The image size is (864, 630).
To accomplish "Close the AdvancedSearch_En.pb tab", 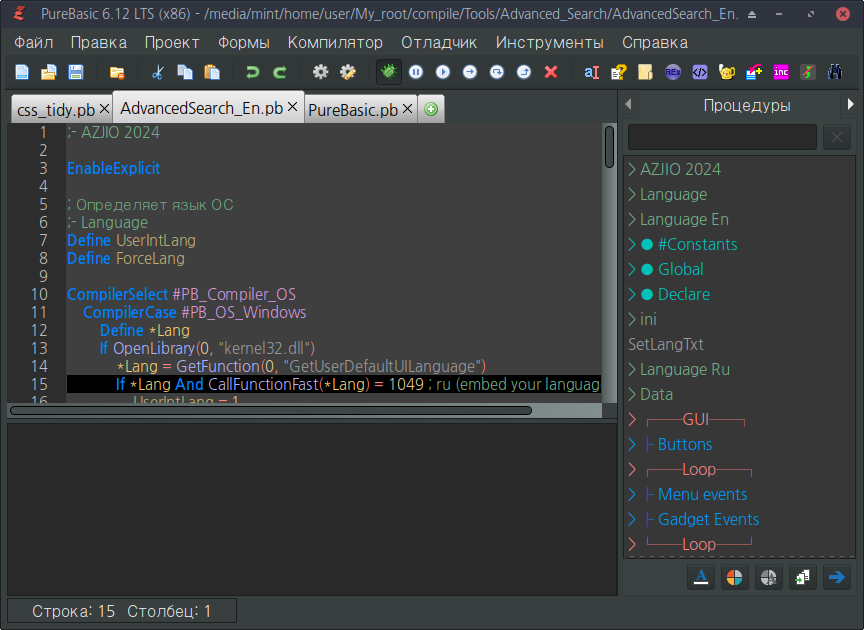I will pyautogui.click(x=293, y=107).
